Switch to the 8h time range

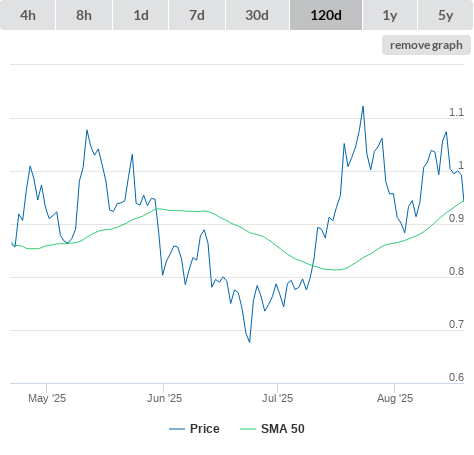pos(84,15)
